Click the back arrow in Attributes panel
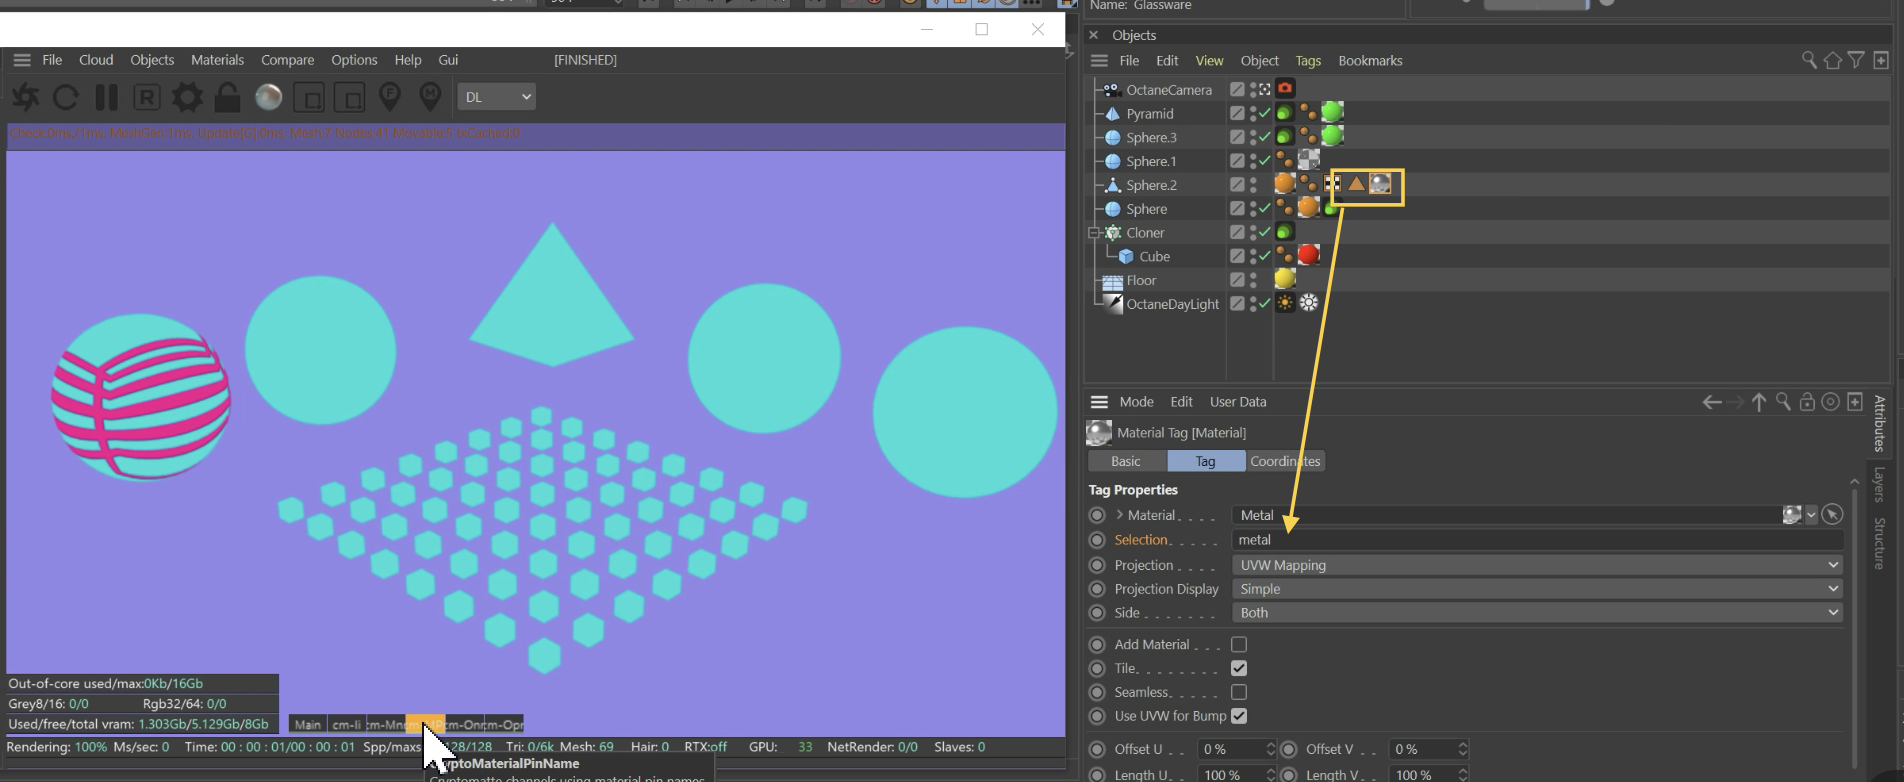This screenshot has height=782, width=1904. (x=1711, y=402)
